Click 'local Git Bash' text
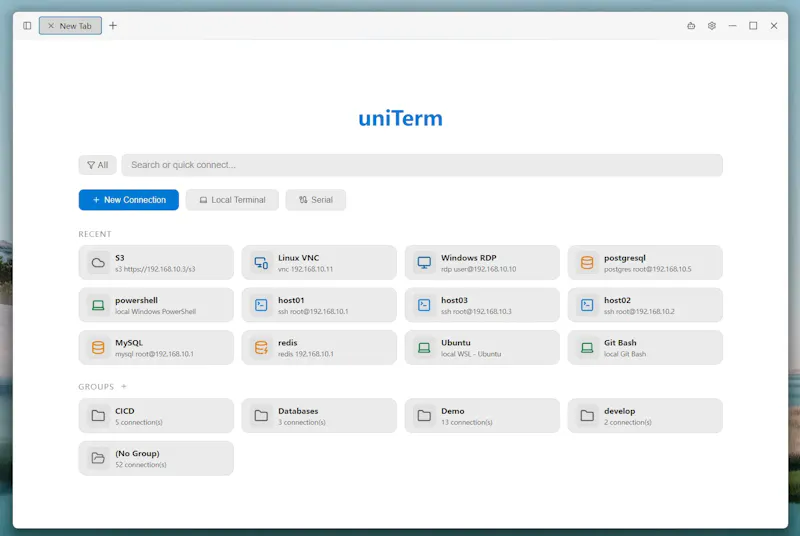 [625, 354]
